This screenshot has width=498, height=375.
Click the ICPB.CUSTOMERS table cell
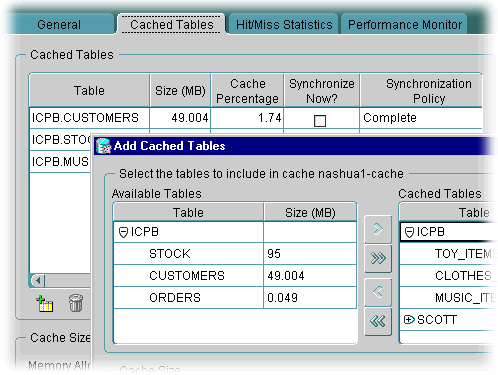pyautogui.click(x=89, y=118)
